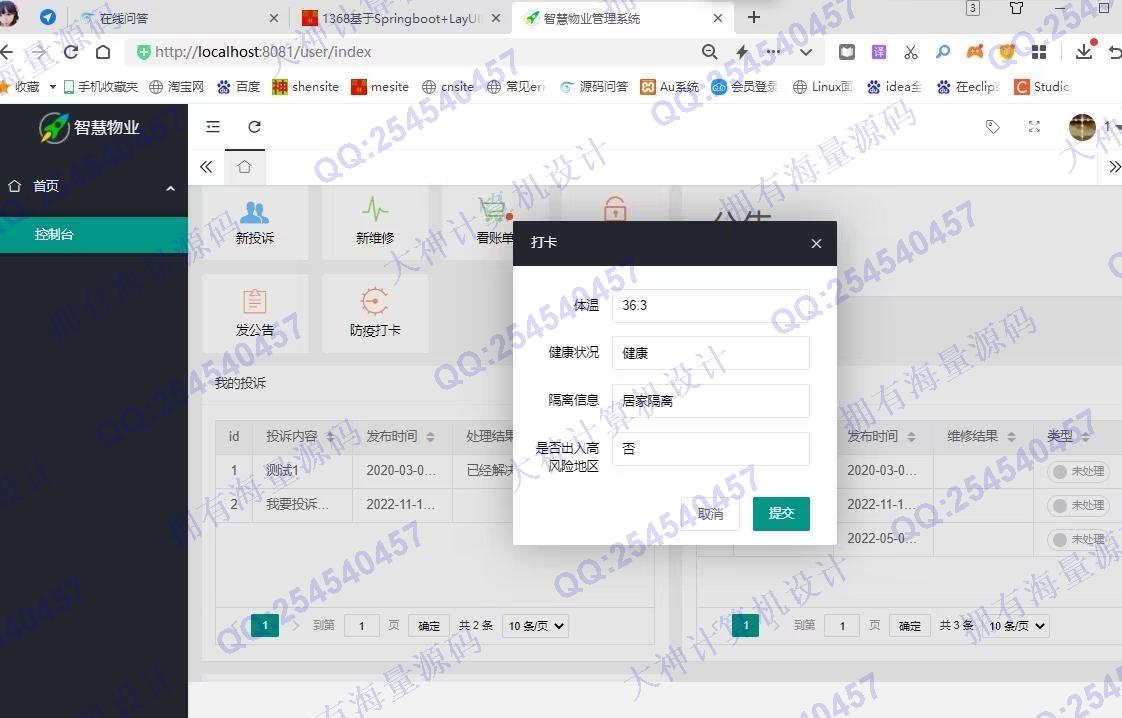Image resolution: width=1122 pixels, height=718 pixels.
Task: Open the tag icon in top bar
Action: [x=992, y=127]
